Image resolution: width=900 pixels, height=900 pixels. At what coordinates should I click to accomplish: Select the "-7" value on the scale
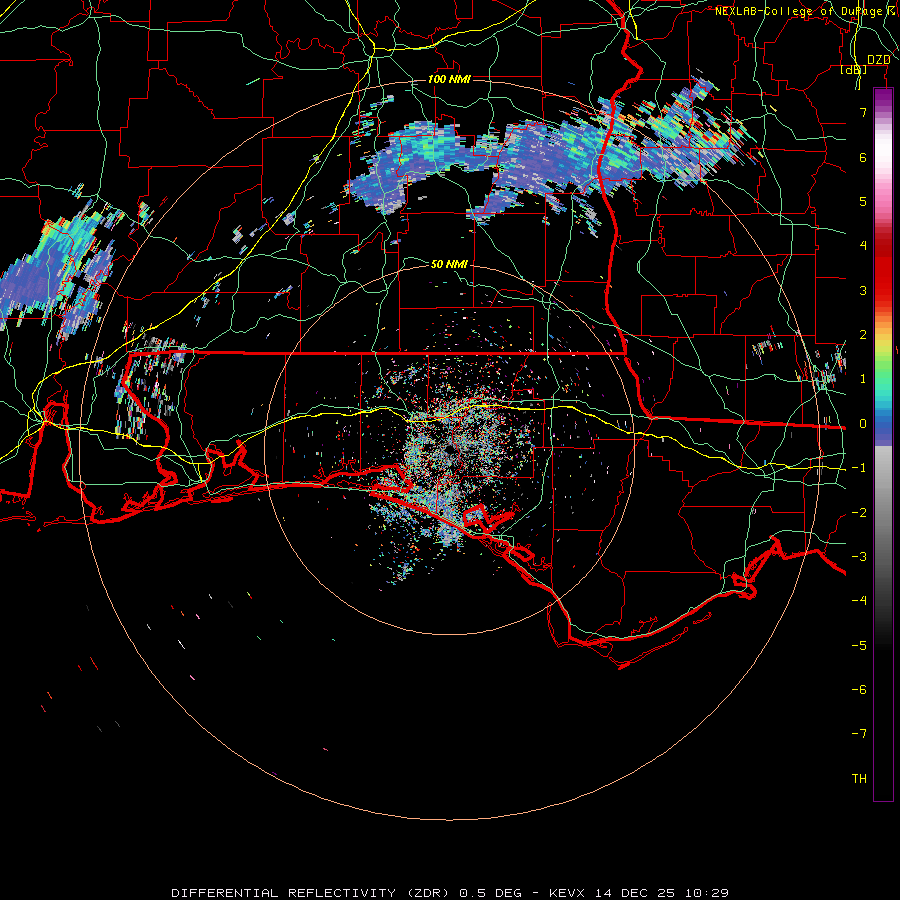pyautogui.click(x=859, y=734)
